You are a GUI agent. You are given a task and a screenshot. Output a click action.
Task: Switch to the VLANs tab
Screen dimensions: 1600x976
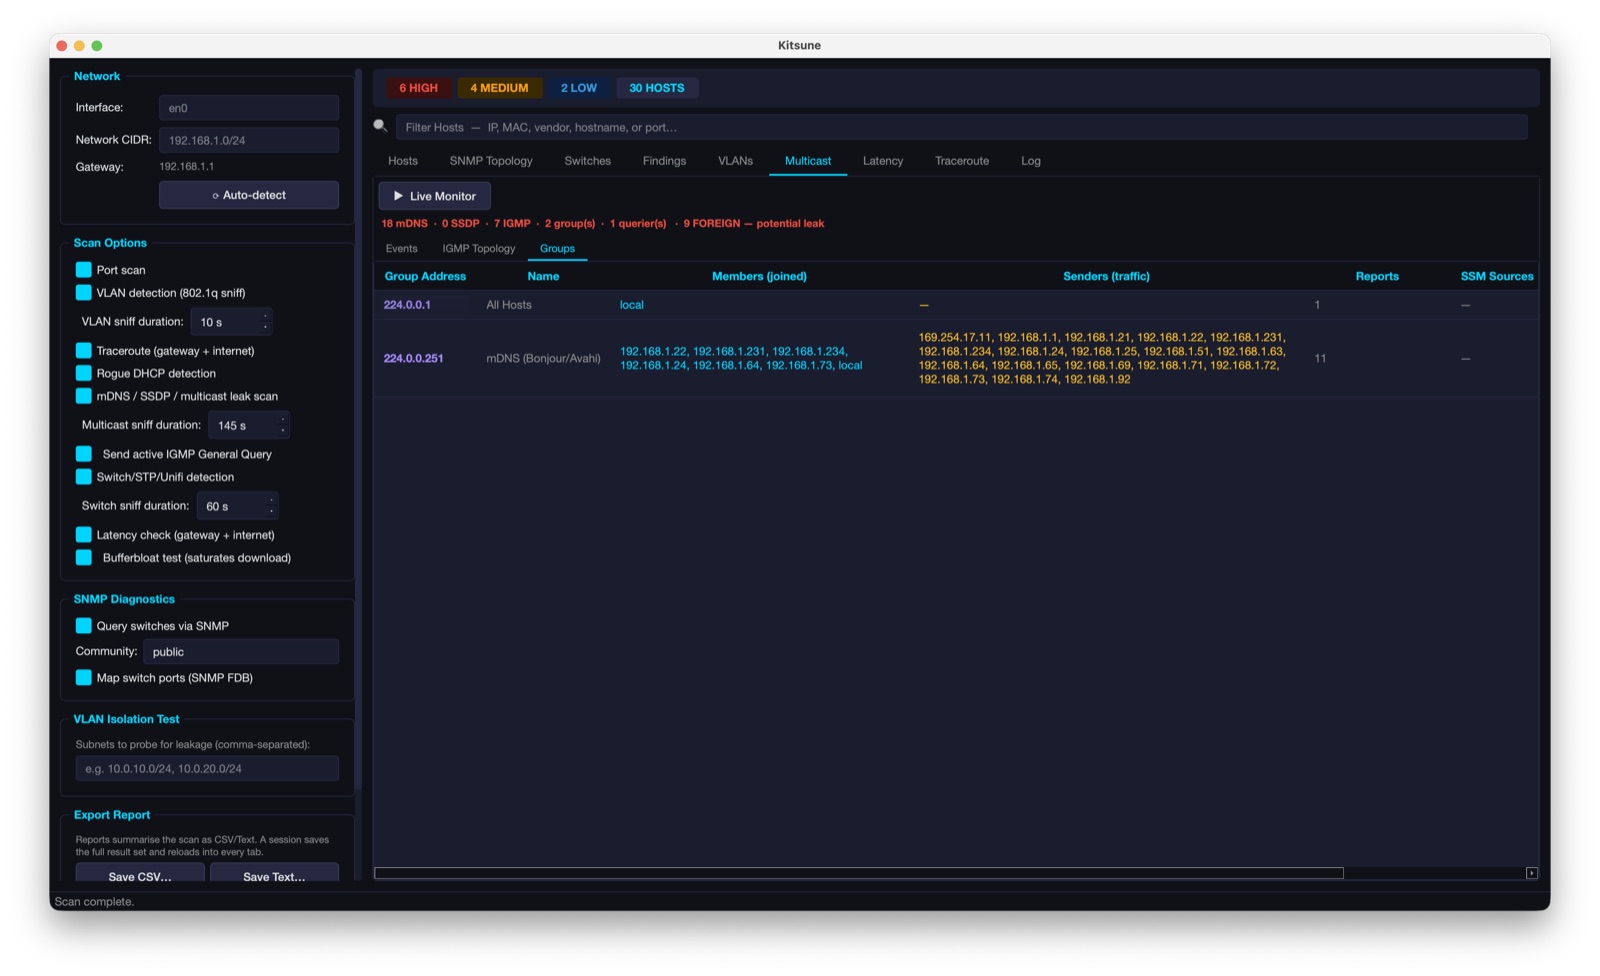(735, 161)
